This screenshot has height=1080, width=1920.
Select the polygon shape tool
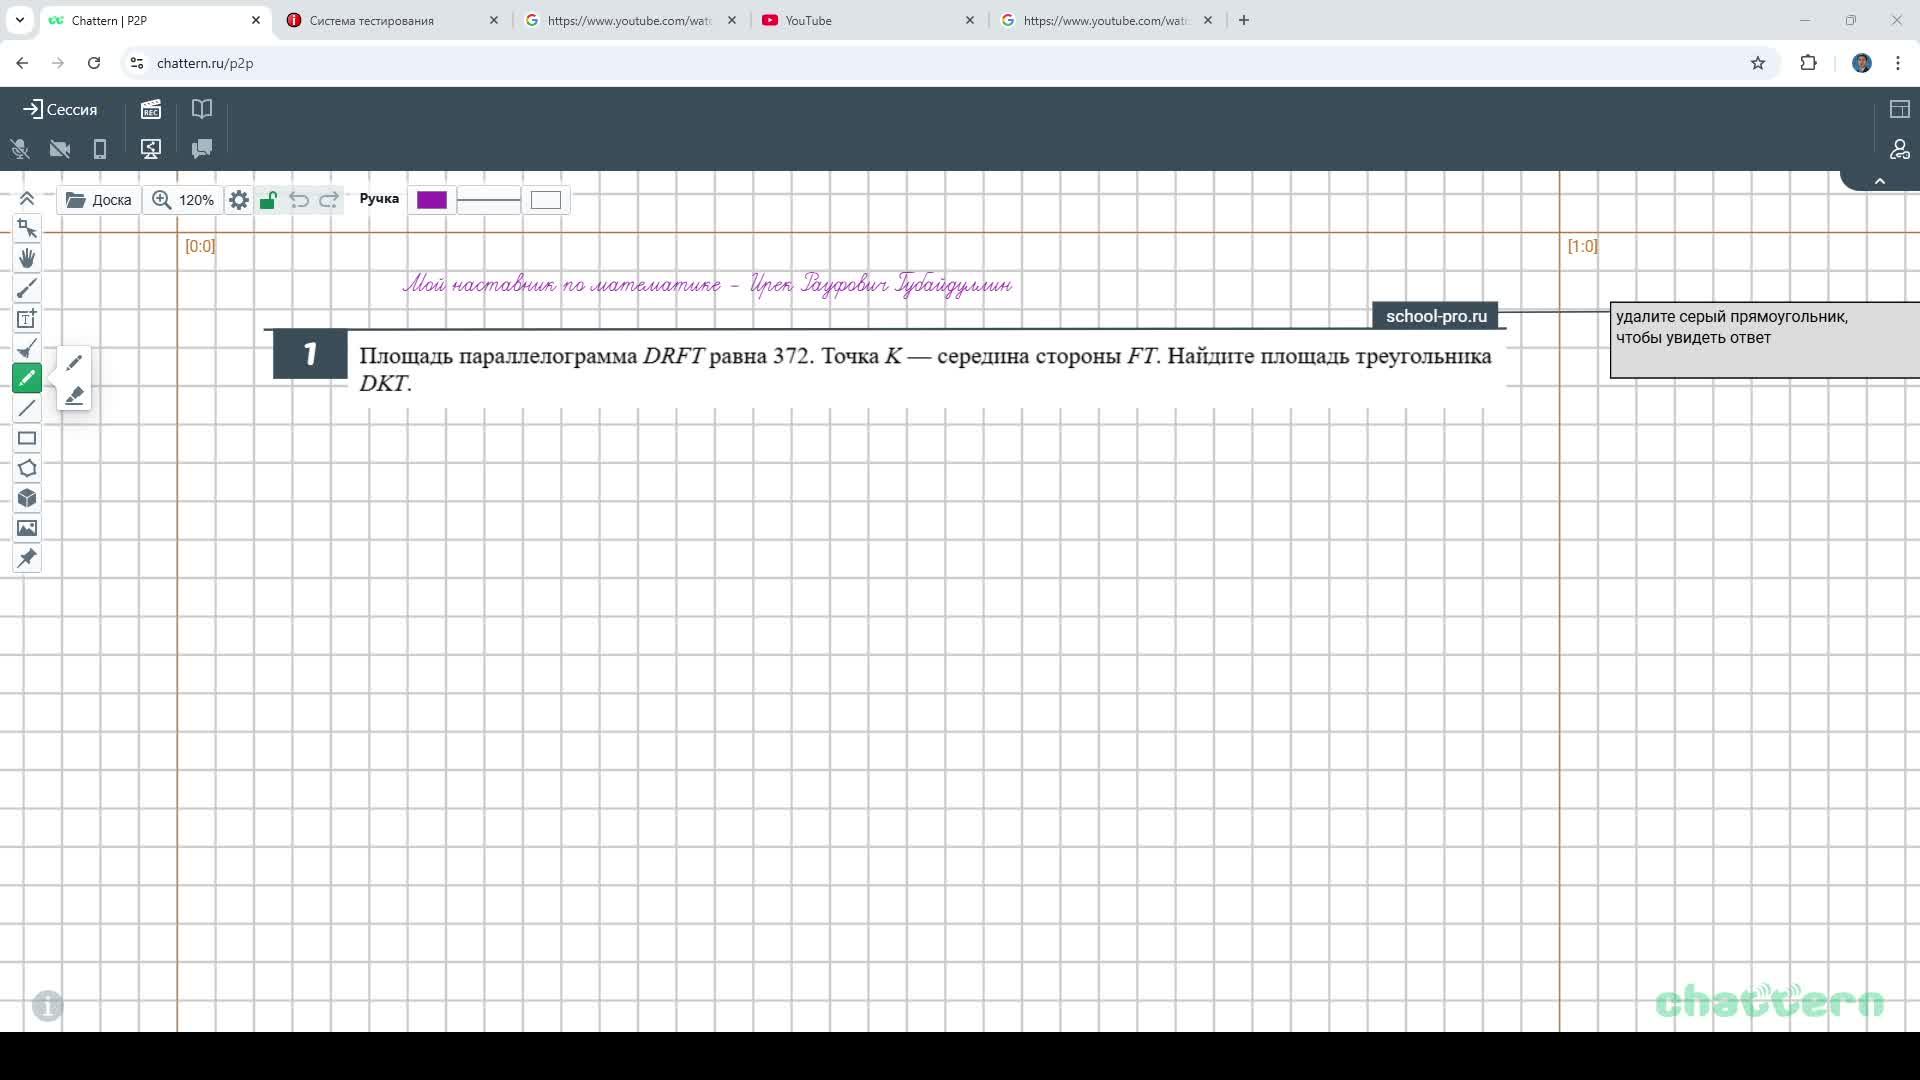coord(27,468)
